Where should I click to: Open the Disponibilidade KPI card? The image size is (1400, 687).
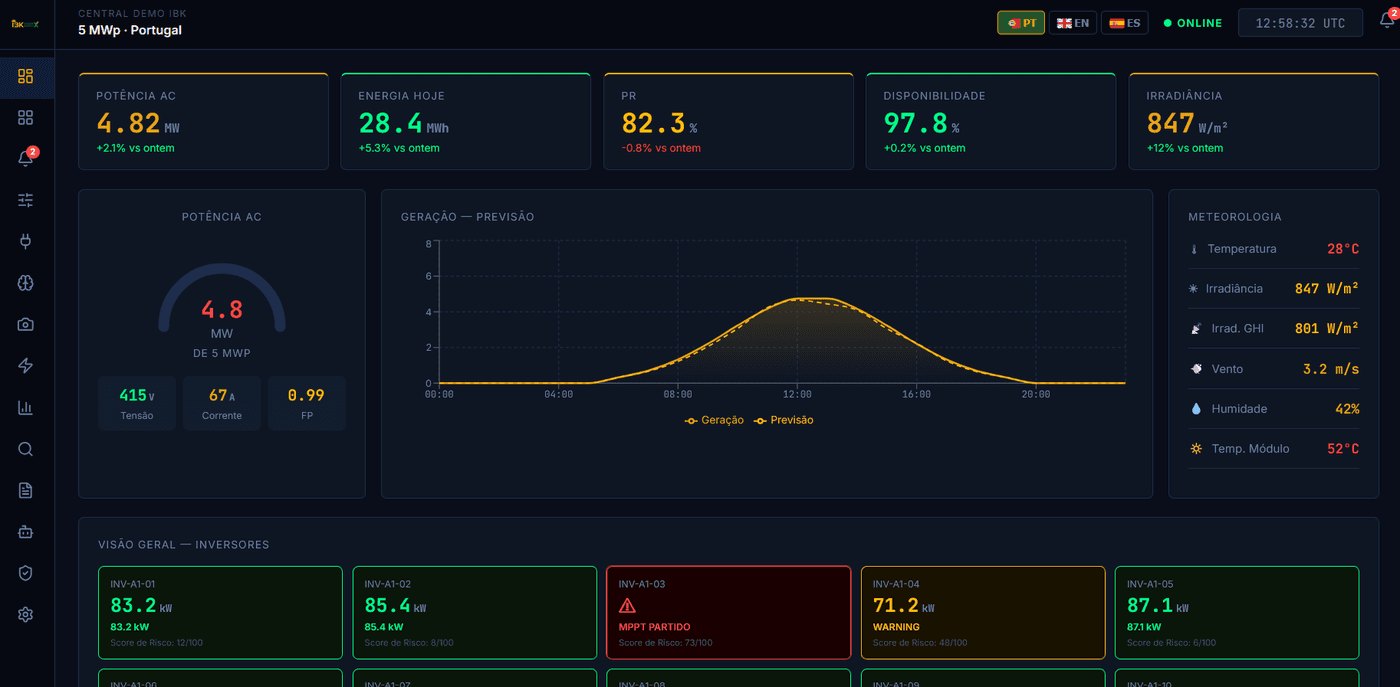pos(990,121)
